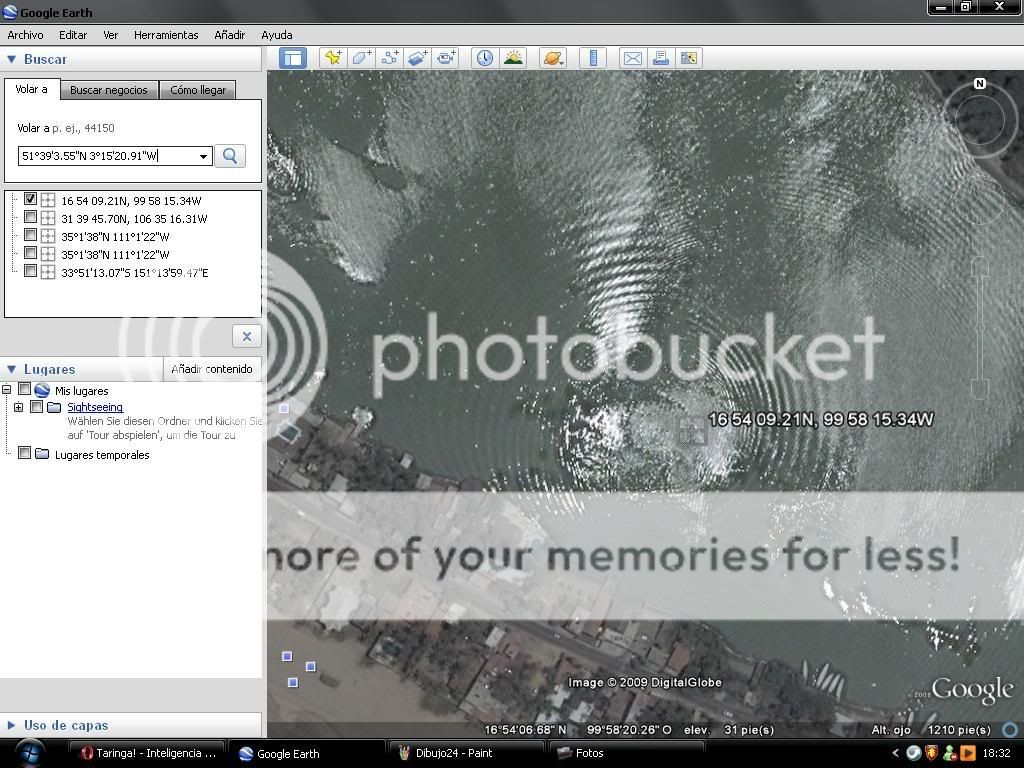Expand the Sightseeing folder node
Viewport: 1024px width, 768px height.
click(18, 407)
